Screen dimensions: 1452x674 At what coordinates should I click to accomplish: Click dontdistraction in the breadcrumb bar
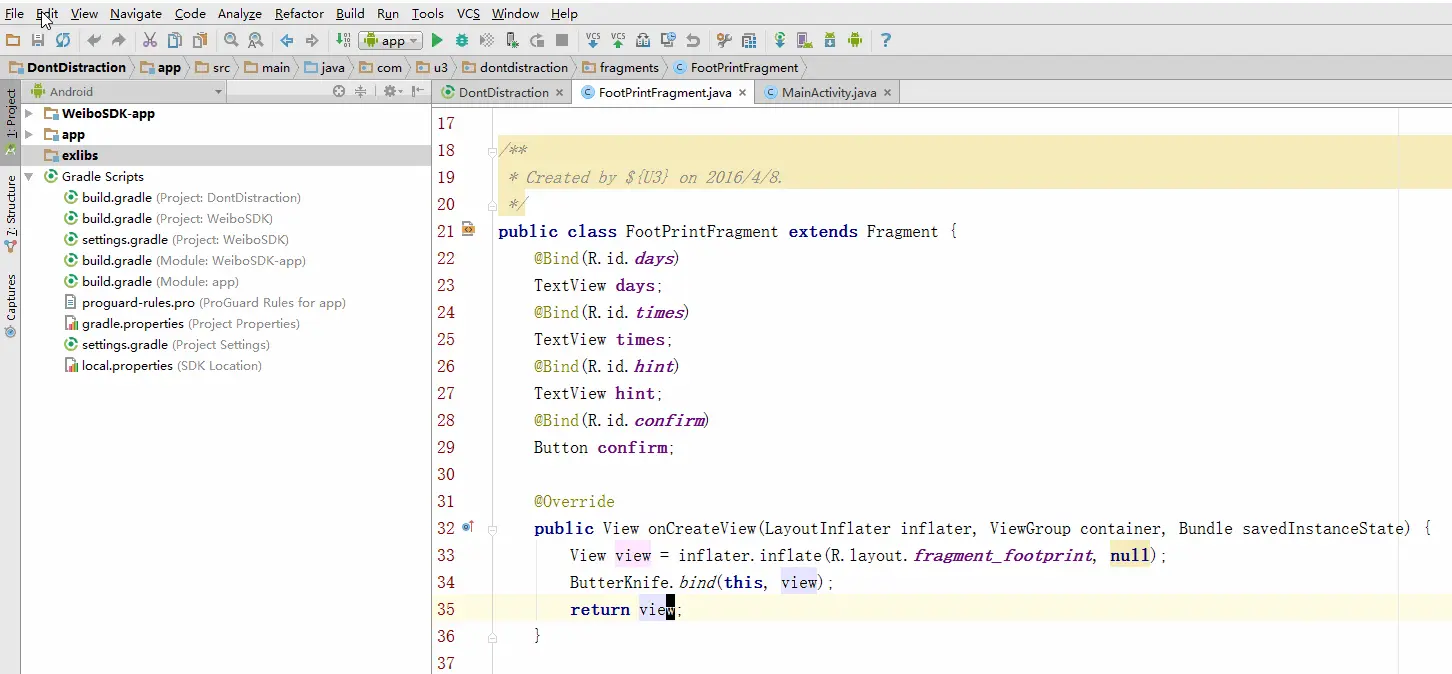523,68
